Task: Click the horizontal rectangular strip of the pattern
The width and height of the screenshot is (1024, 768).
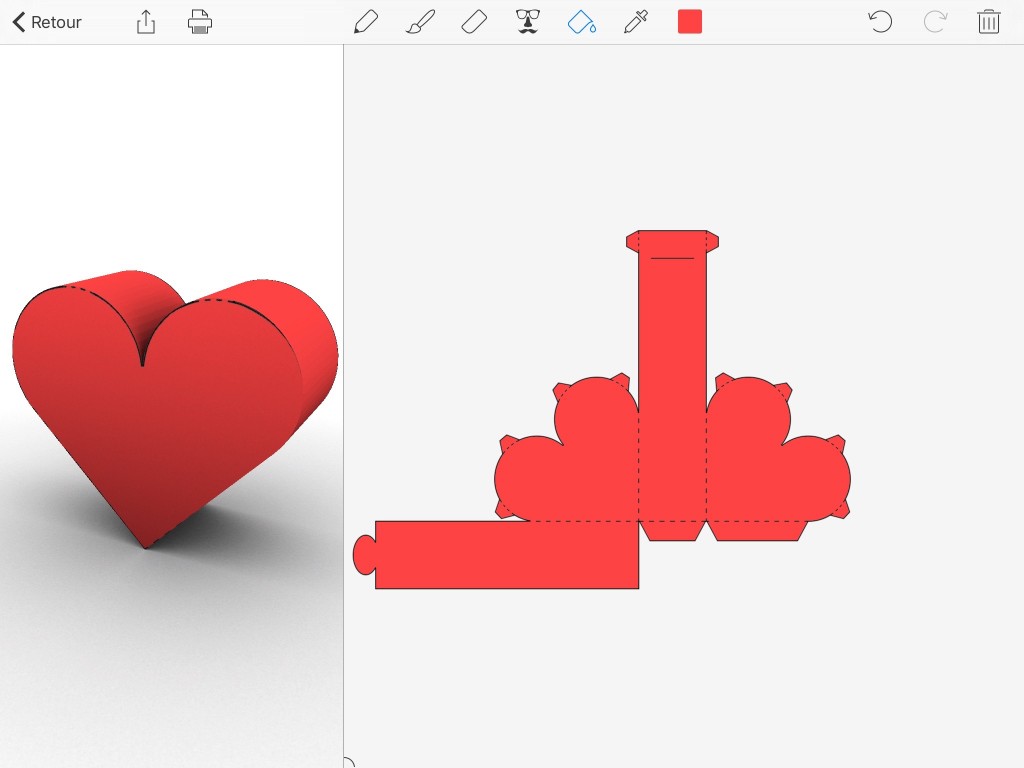Action: pyautogui.click(x=506, y=555)
